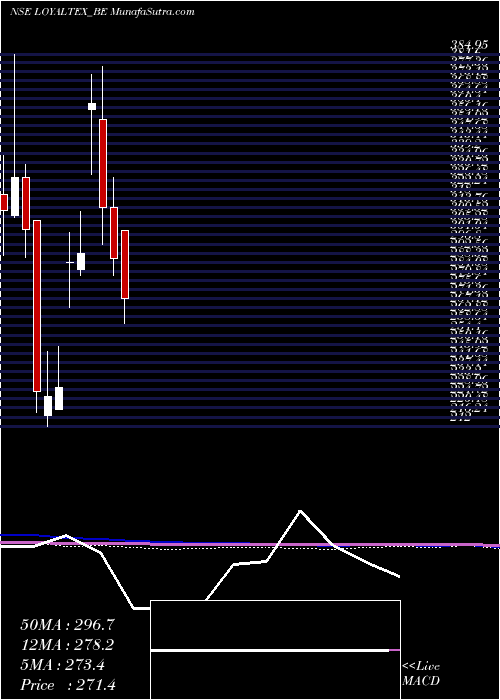Click the MACD line peak
This screenshot has height=700, width=500.
pyautogui.click(x=300, y=510)
